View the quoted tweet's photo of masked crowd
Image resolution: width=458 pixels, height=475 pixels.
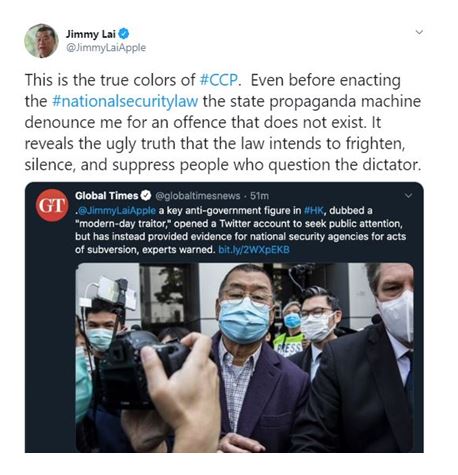pyautogui.click(x=244, y=357)
